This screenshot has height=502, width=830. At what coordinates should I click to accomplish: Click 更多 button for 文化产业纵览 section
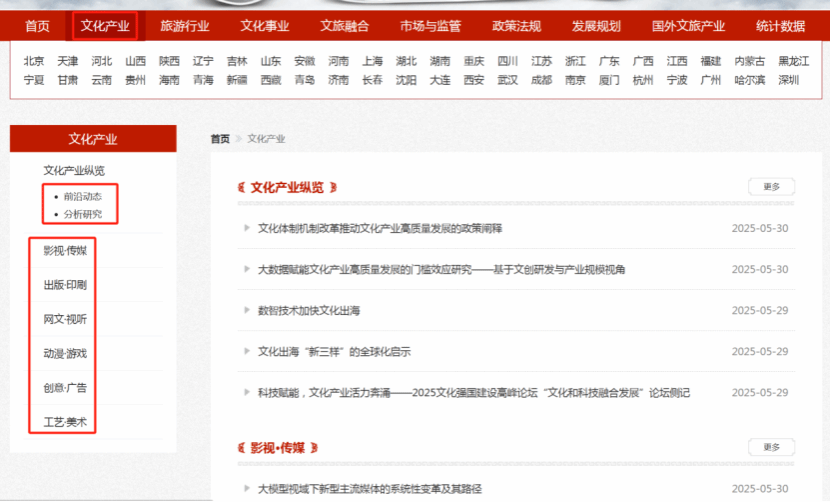click(771, 187)
